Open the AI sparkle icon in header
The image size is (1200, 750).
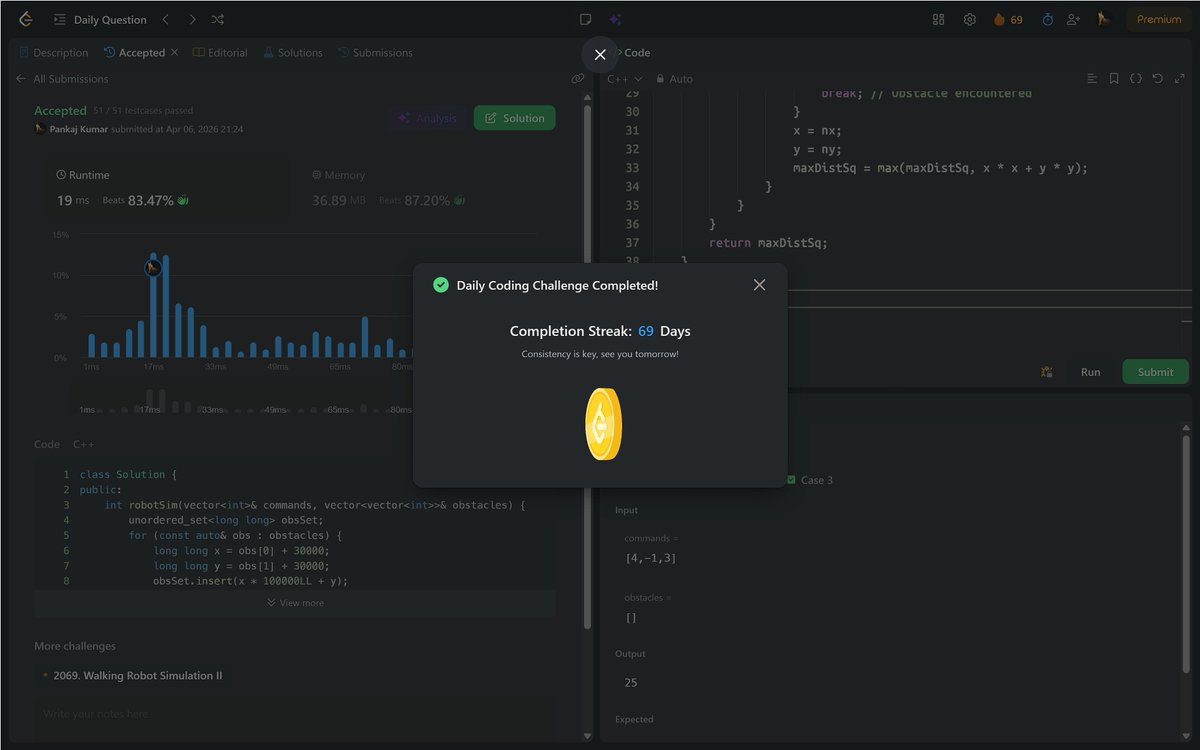click(614, 19)
